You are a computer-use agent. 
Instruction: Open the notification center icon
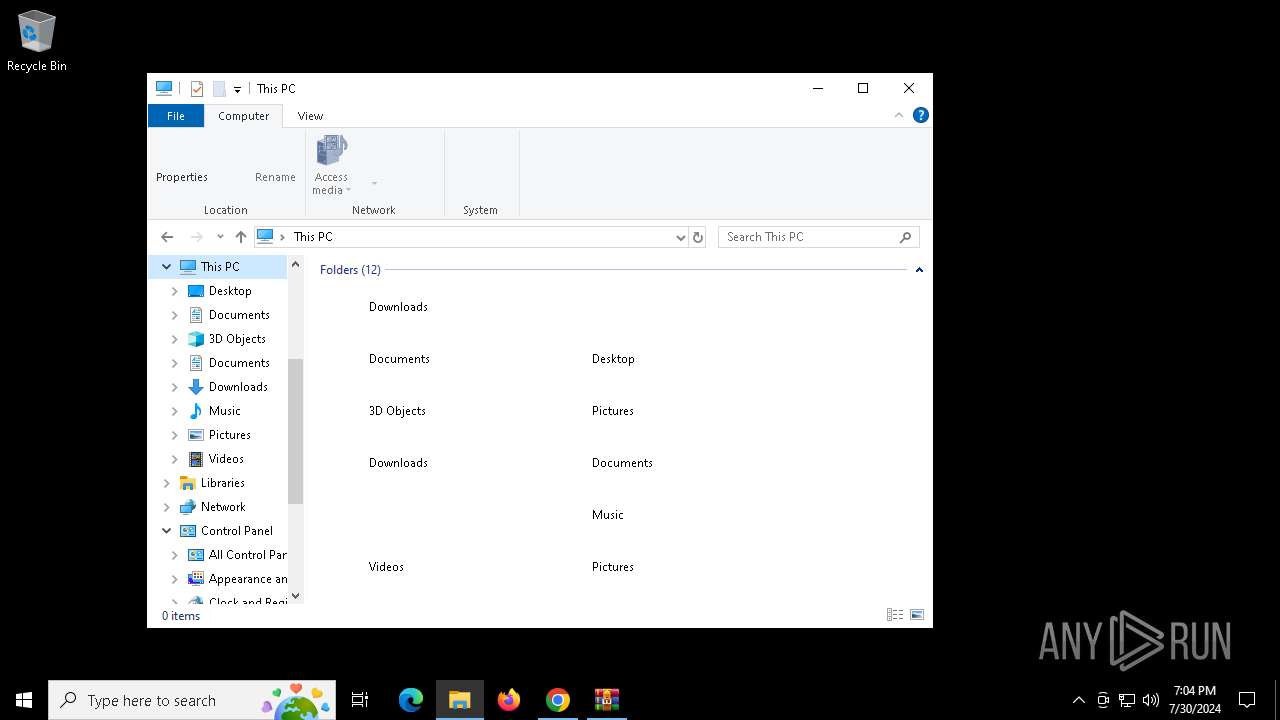tap(1247, 700)
